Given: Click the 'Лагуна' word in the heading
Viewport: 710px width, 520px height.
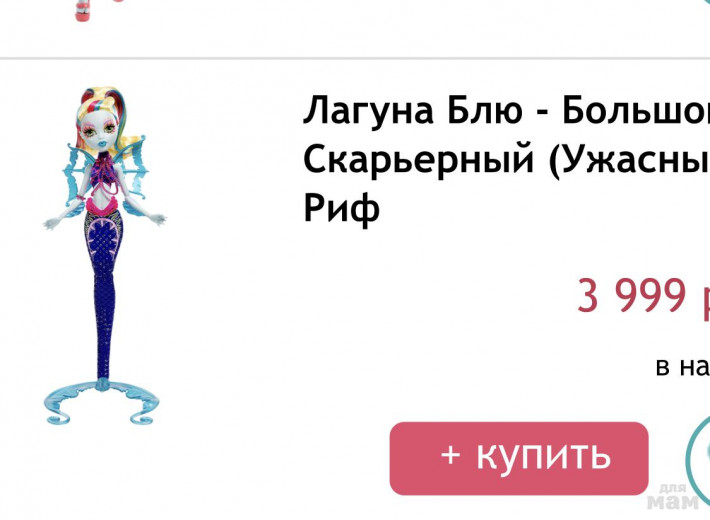Looking at the screenshot, I should (368, 111).
